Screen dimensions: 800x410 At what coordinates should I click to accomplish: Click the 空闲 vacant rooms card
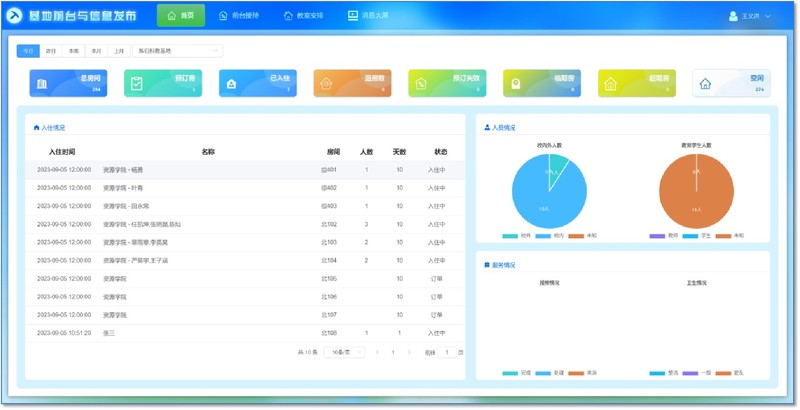click(732, 83)
